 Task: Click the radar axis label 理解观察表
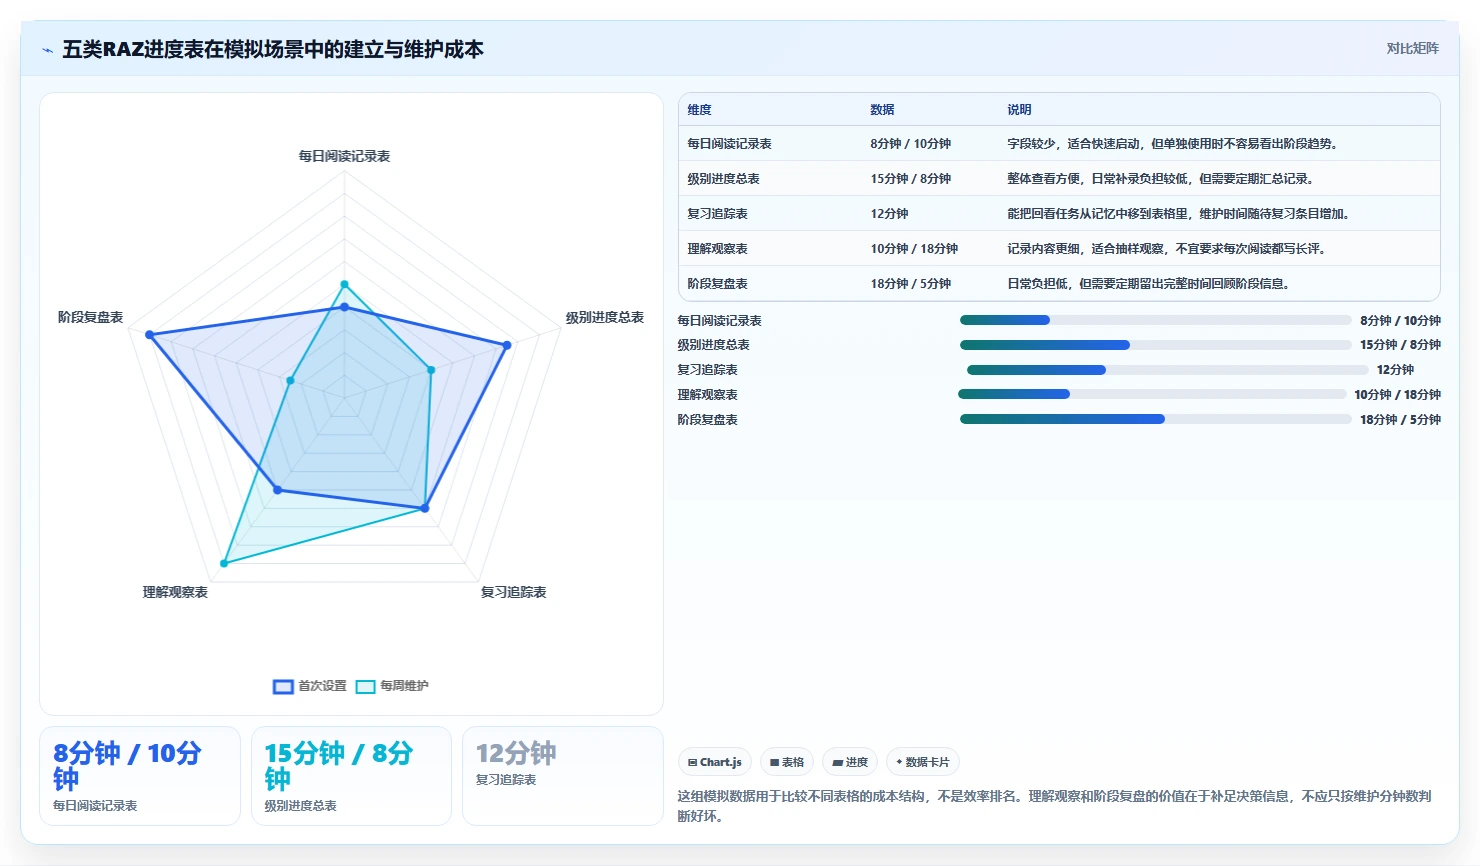(175, 592)
